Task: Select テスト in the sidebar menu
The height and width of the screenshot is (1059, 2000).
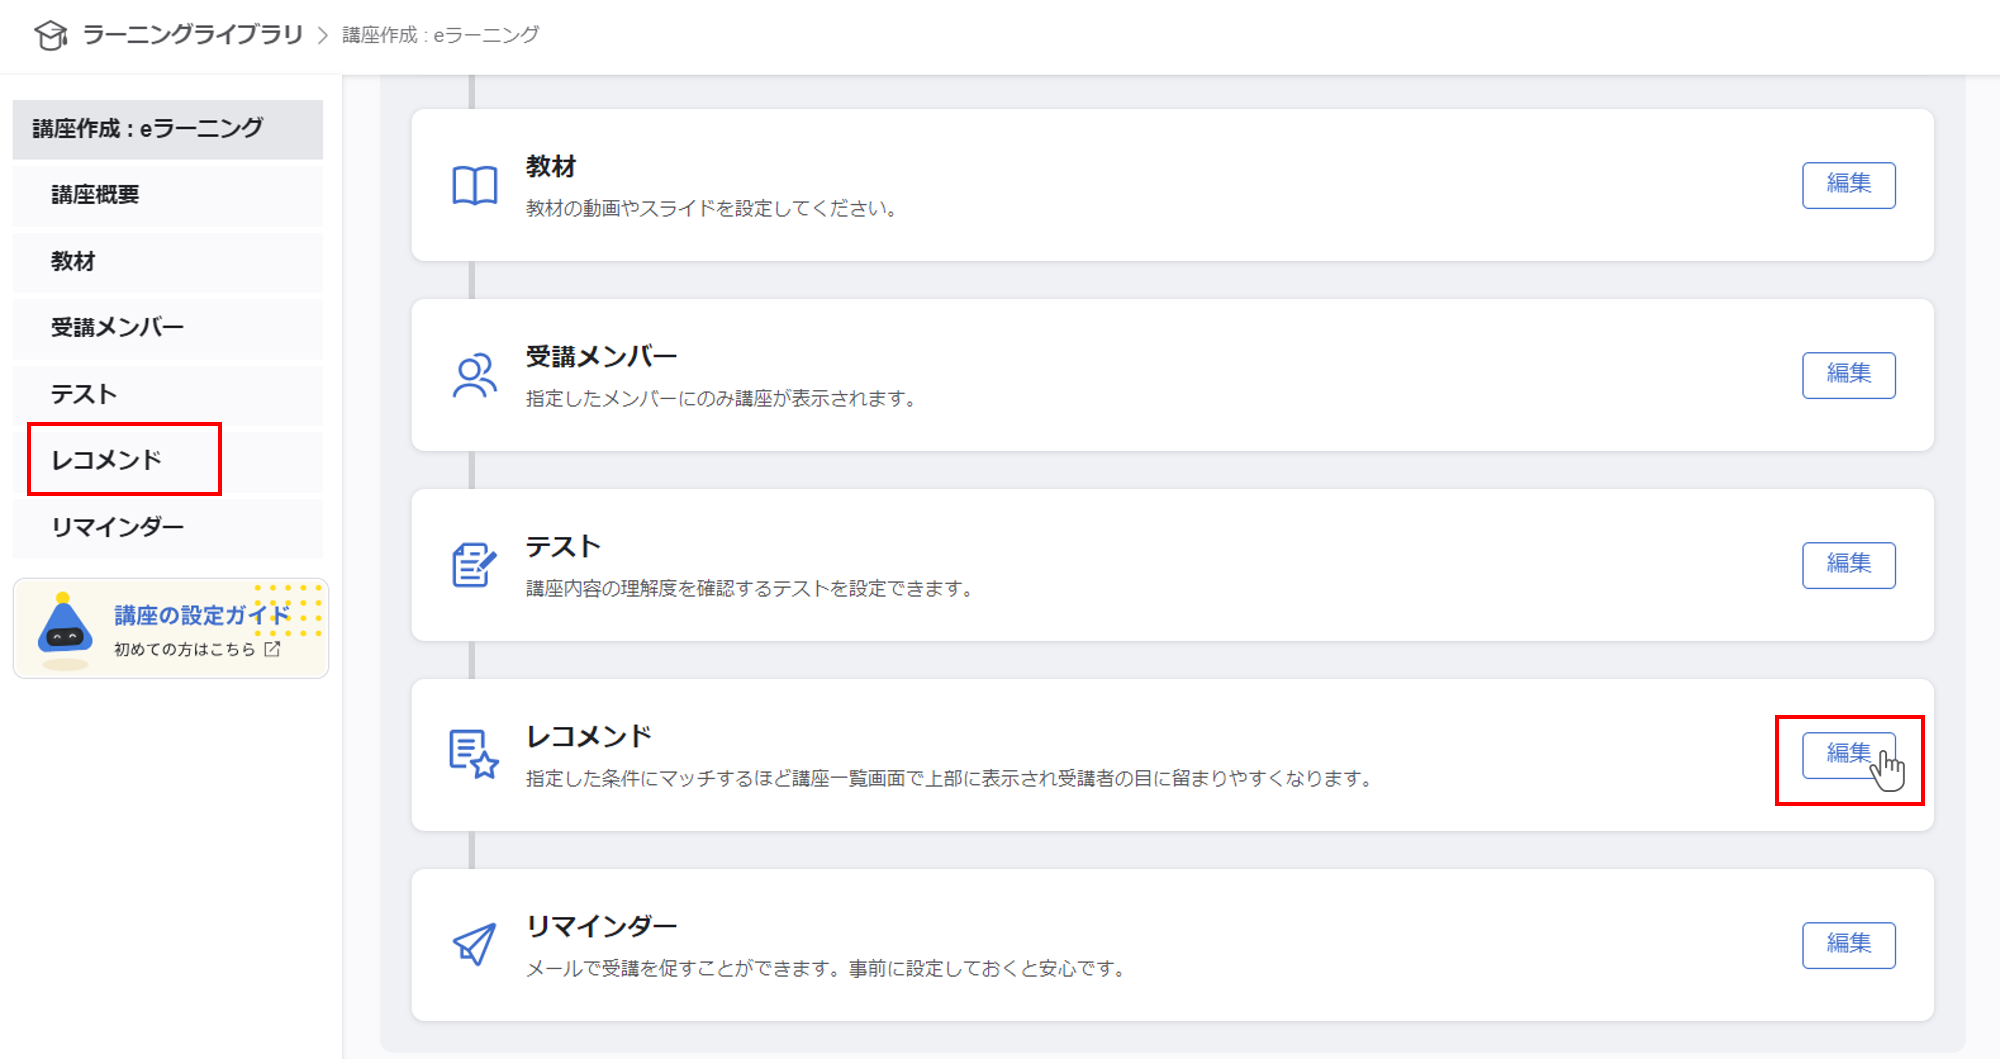Action: coord(84,395)
